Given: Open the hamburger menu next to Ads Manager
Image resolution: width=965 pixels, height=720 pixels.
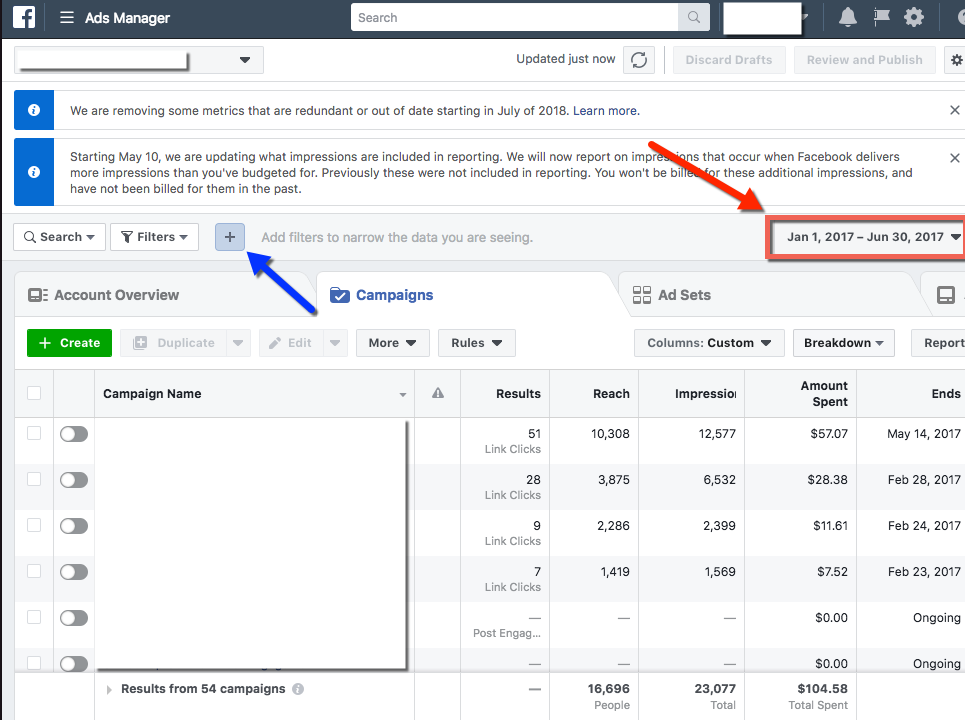Looking at the screenshot, I should [x=66, y=17].
